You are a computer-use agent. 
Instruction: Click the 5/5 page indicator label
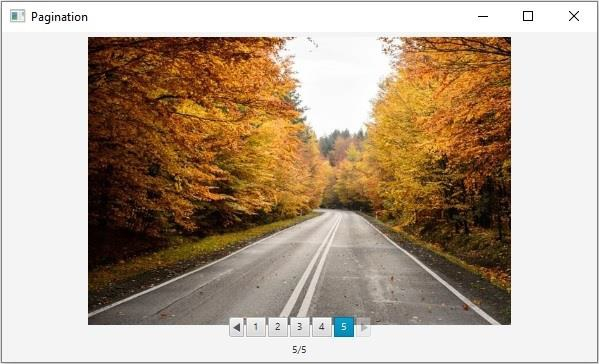[x=299, y=350]
